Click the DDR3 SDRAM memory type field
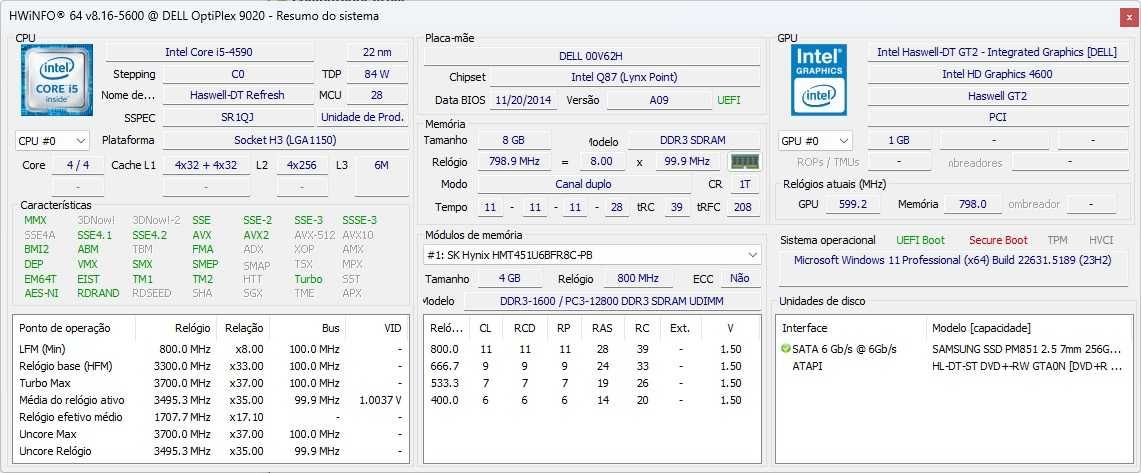 [x=693, y=140]
